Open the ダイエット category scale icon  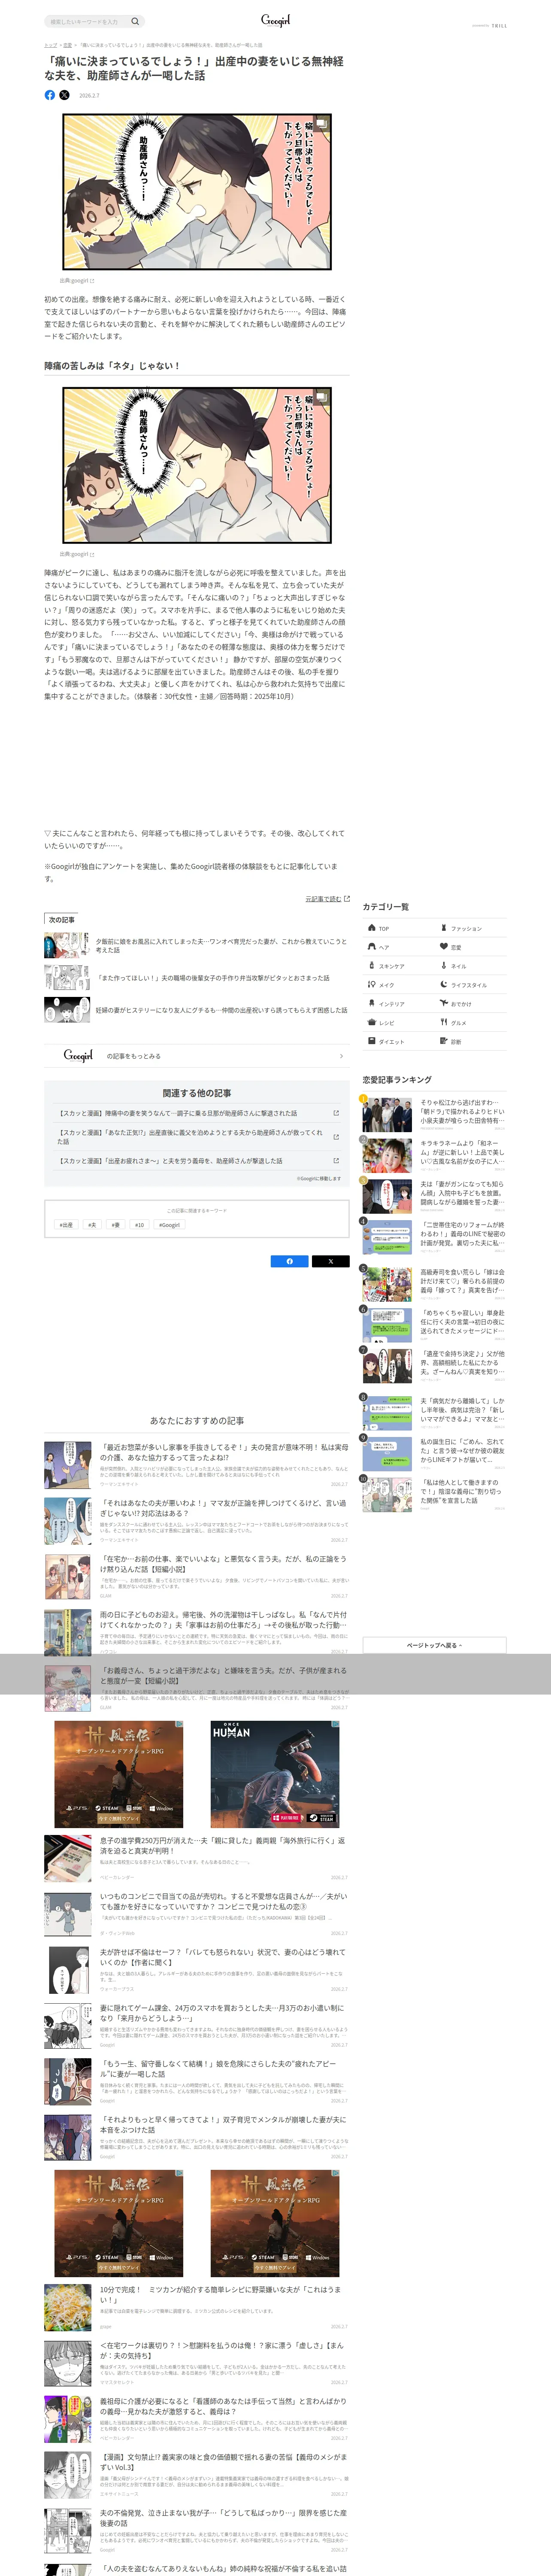point(371,1042)
